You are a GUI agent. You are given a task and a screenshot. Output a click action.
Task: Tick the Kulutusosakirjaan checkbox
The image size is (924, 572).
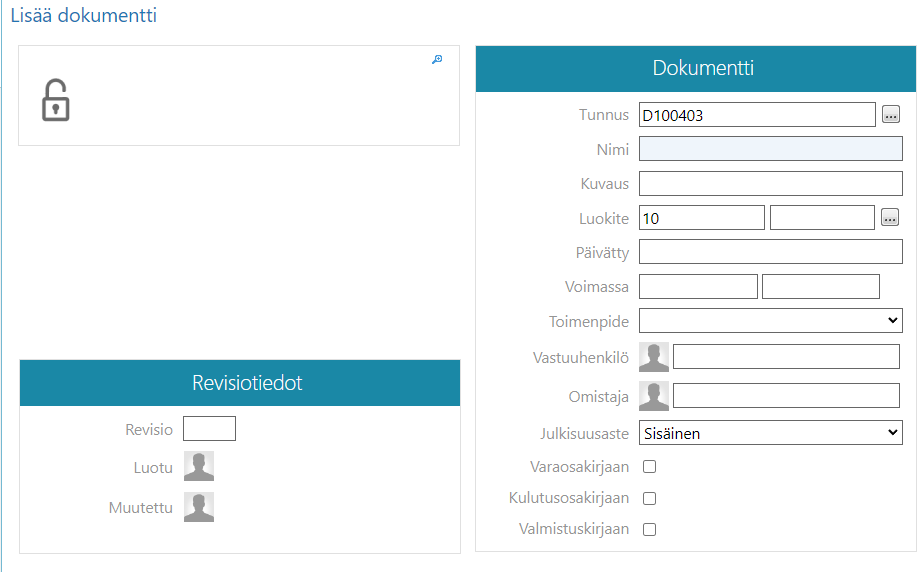coord(649,498)
